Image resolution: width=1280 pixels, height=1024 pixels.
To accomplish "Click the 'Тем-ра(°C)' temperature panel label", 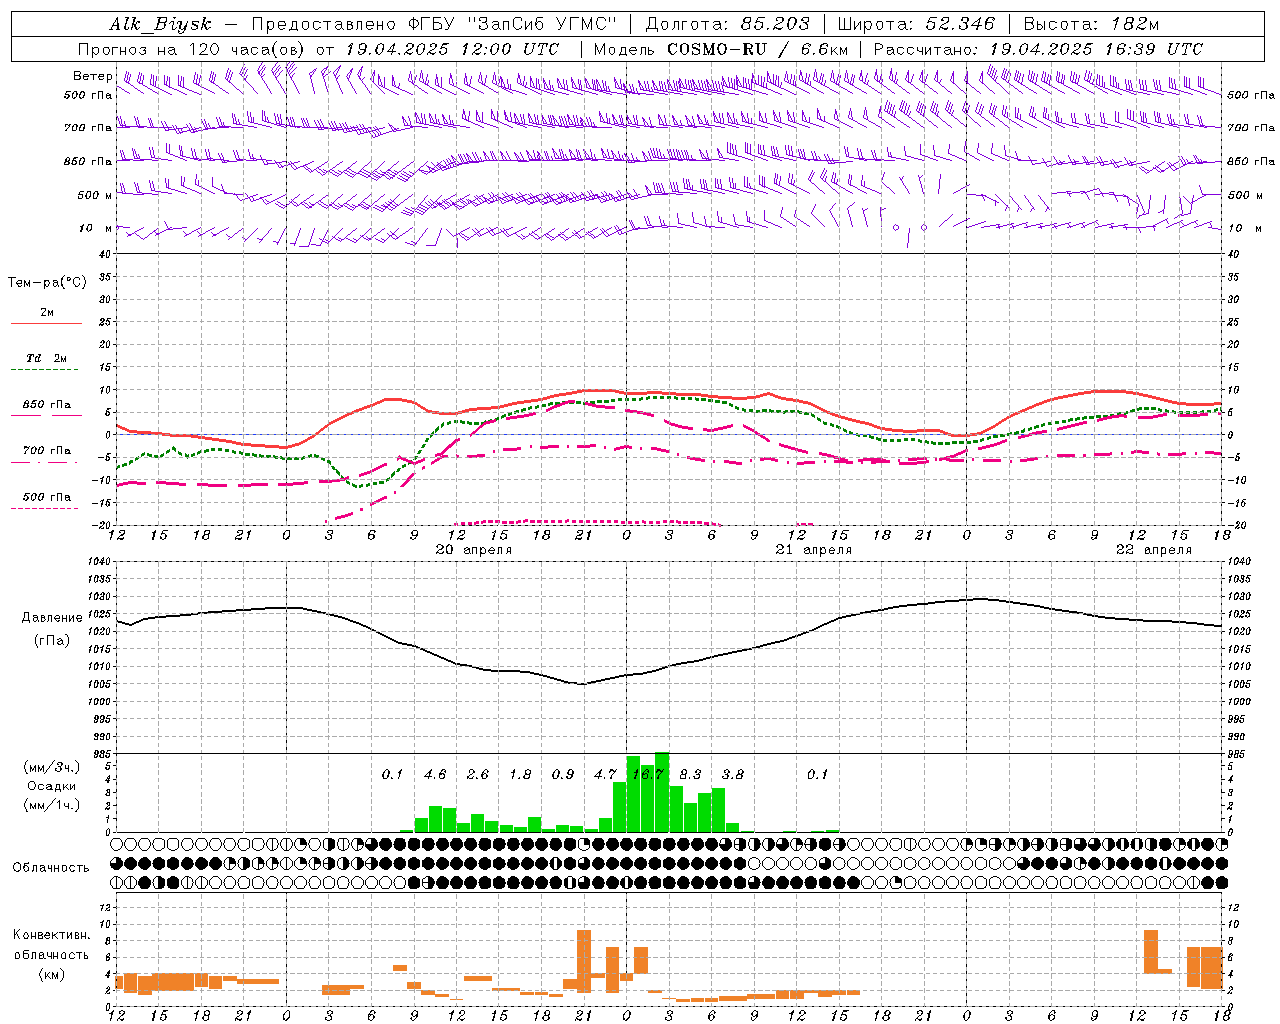I will tap(47, 283).
